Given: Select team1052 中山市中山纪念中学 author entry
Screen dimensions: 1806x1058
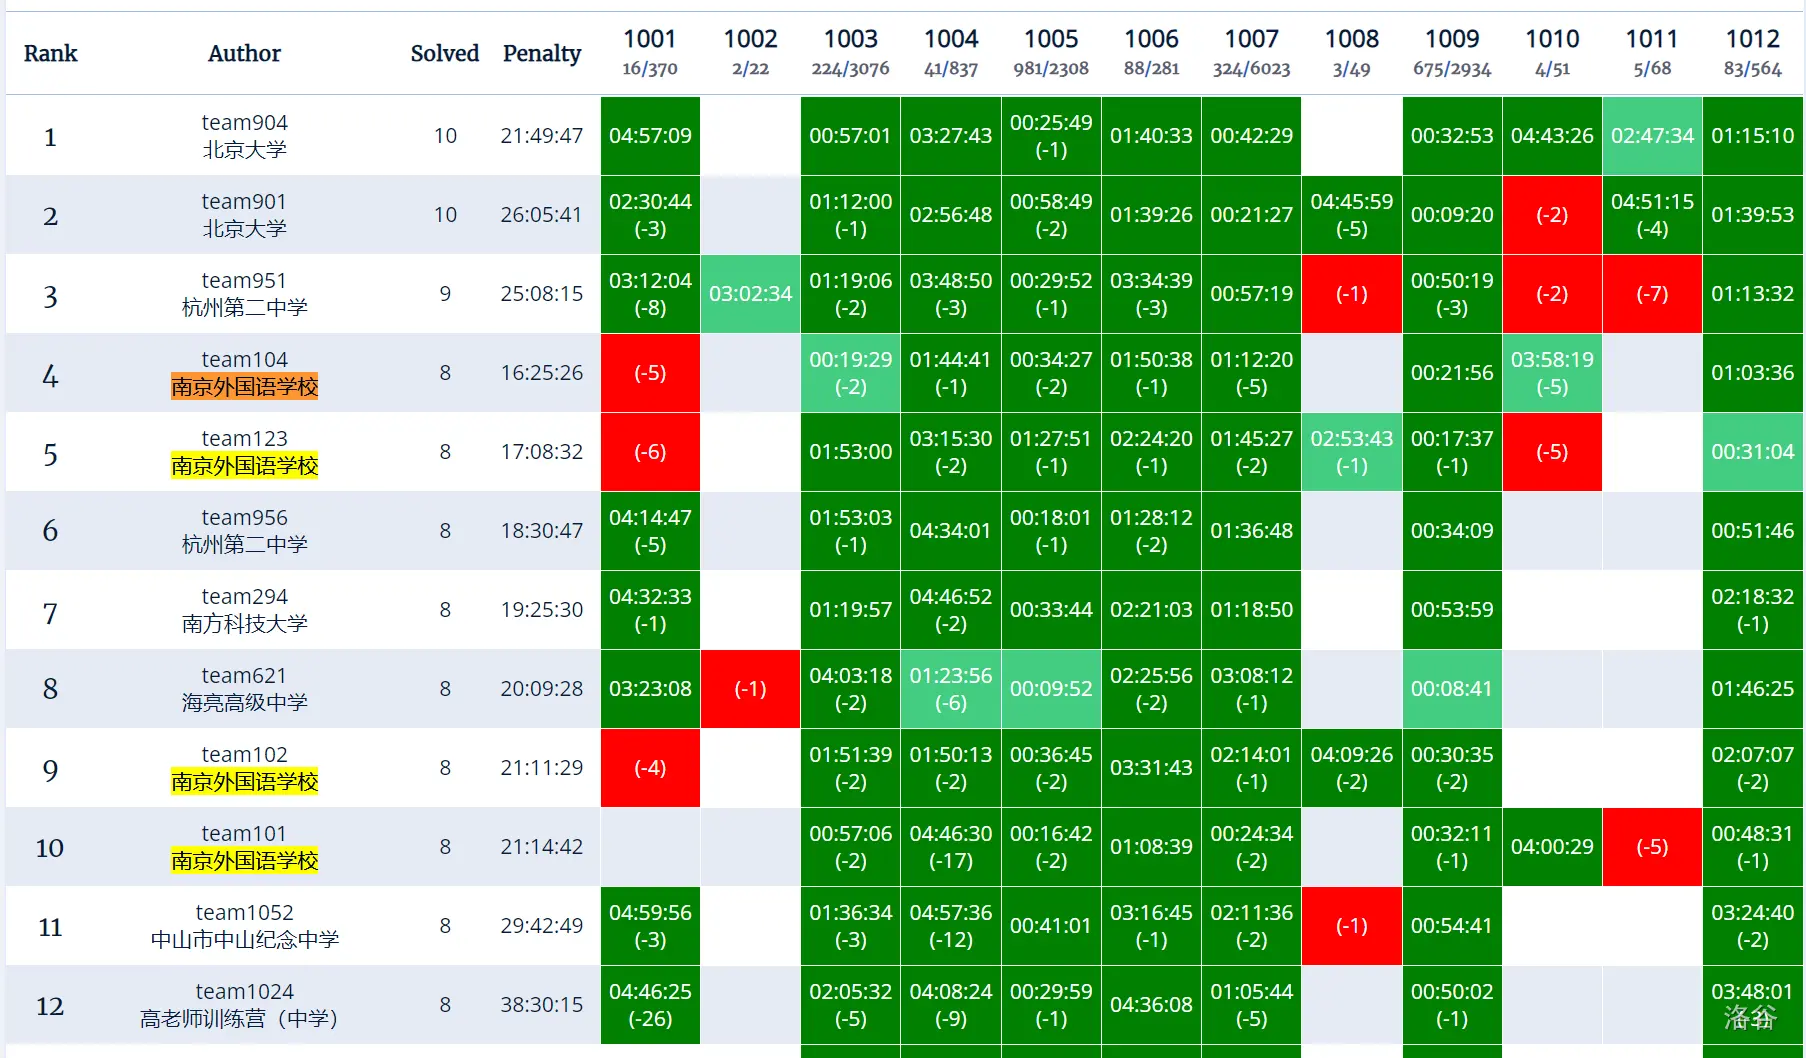Looking at the screenshot, I should 244,926.
